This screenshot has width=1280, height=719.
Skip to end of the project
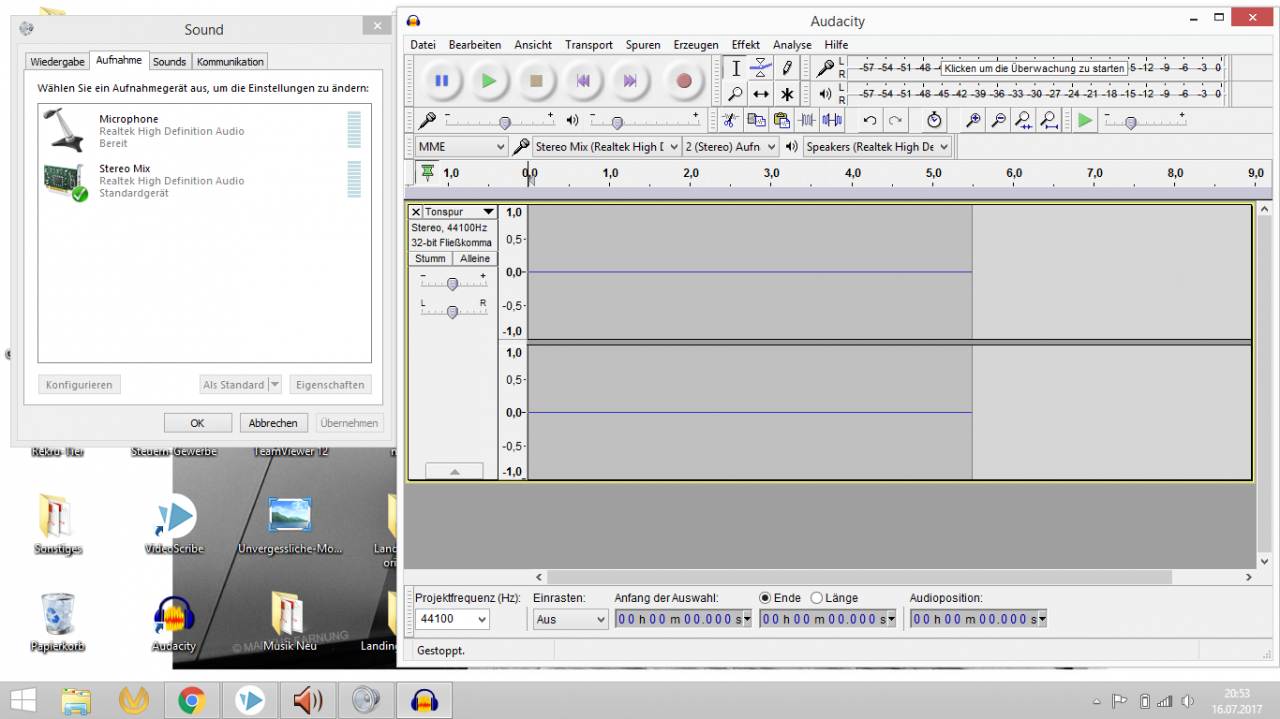tap(630, 81)
